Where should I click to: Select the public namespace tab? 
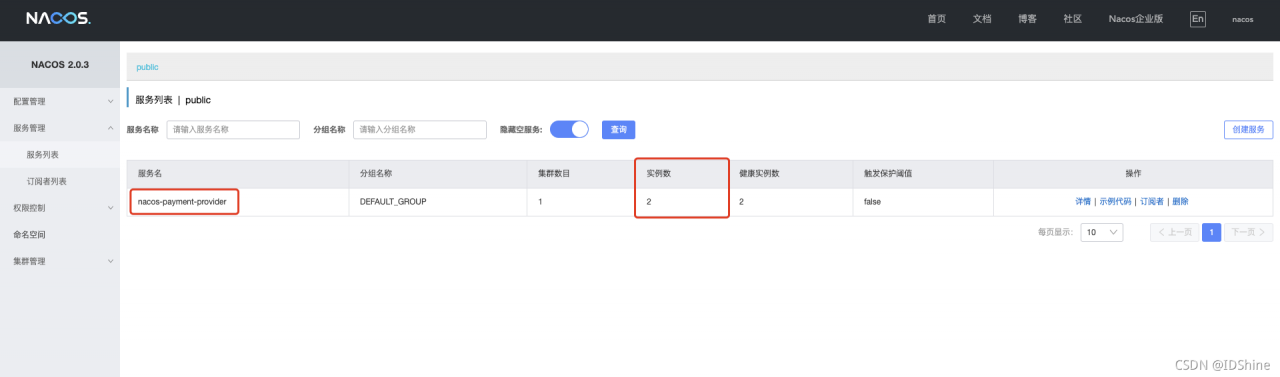pyautogui.click(x=147, y=67)
